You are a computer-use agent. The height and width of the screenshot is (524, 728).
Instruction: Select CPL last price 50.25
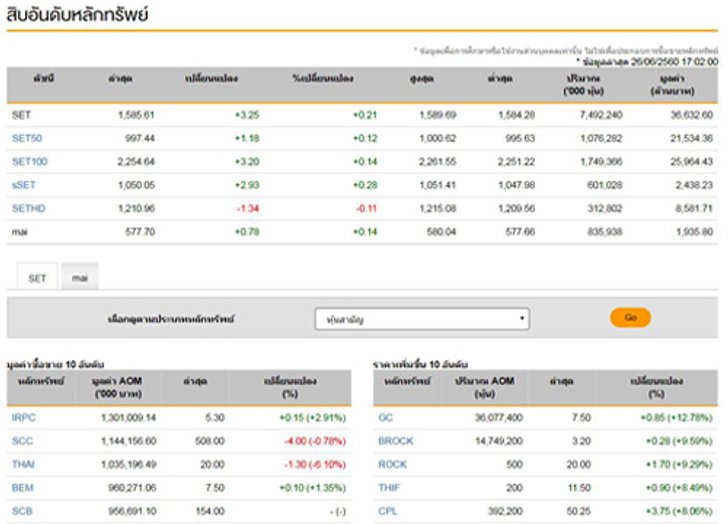pos(578,511)
